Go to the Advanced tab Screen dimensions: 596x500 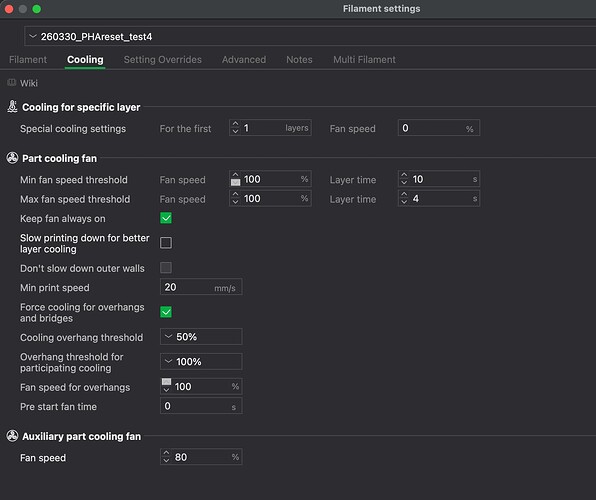tap(244, 60)
